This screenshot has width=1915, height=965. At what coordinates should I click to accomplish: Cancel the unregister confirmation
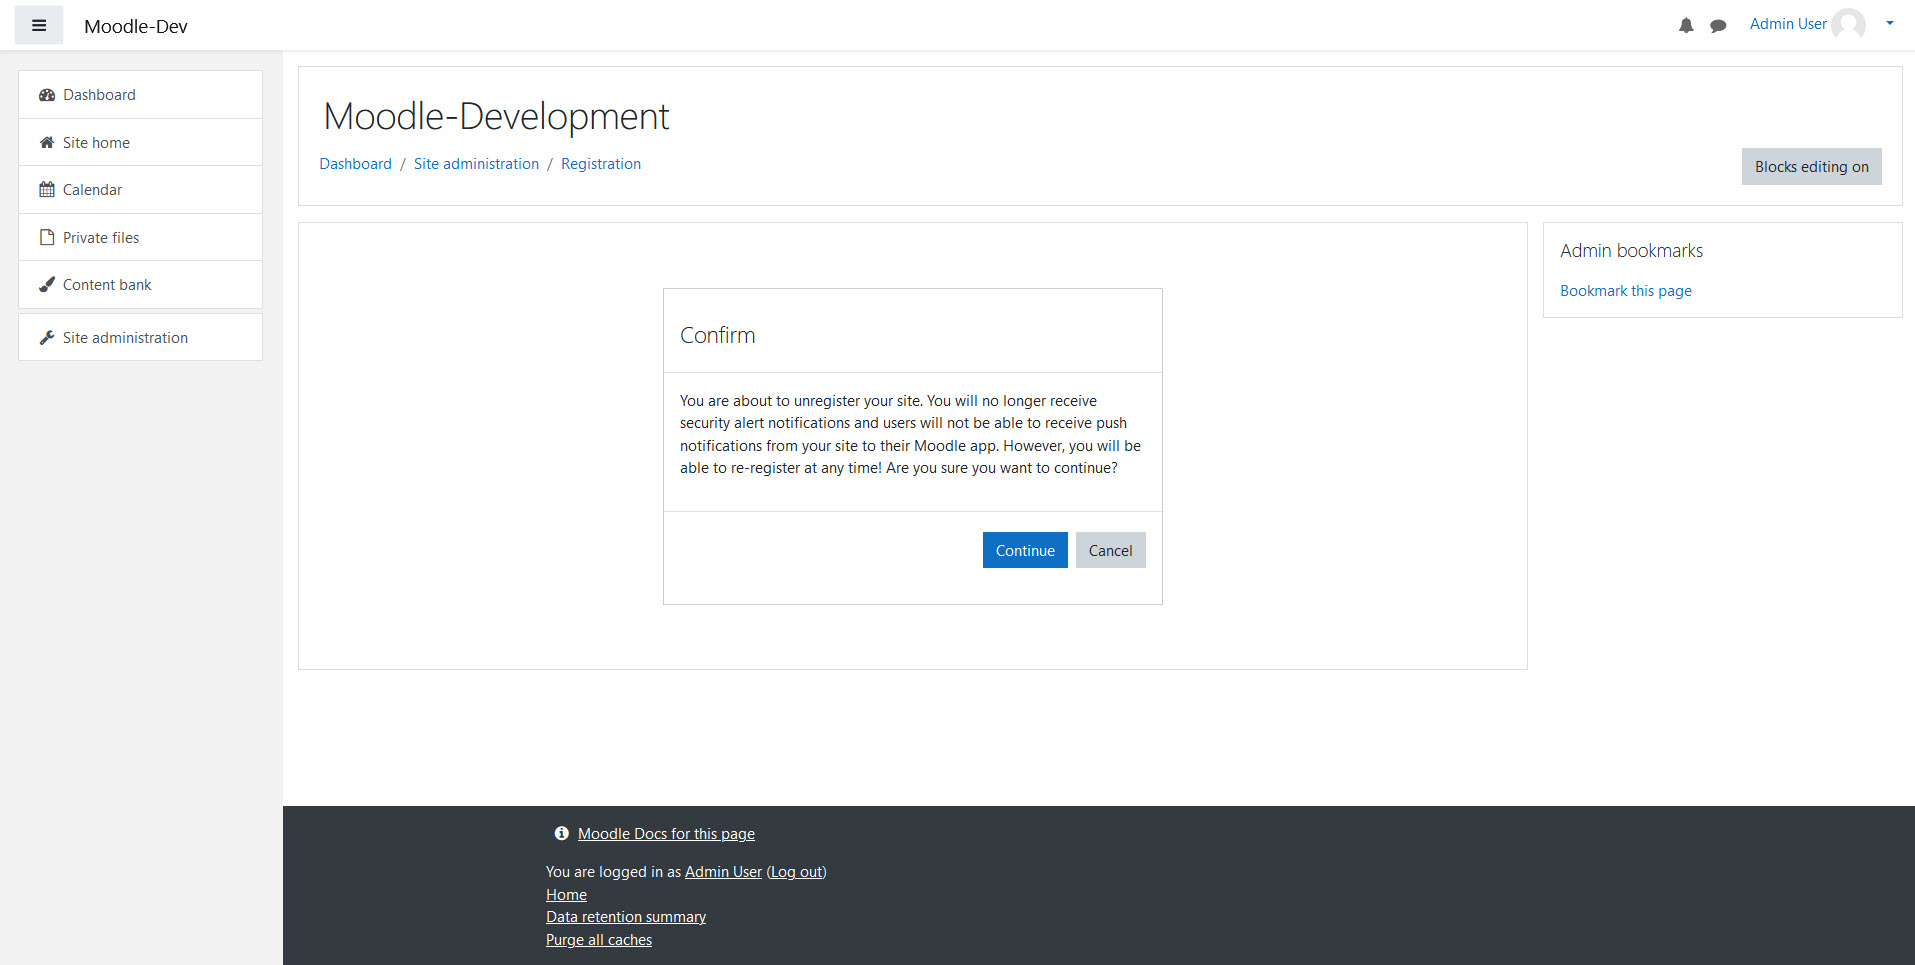click(x=1110, y=550)
